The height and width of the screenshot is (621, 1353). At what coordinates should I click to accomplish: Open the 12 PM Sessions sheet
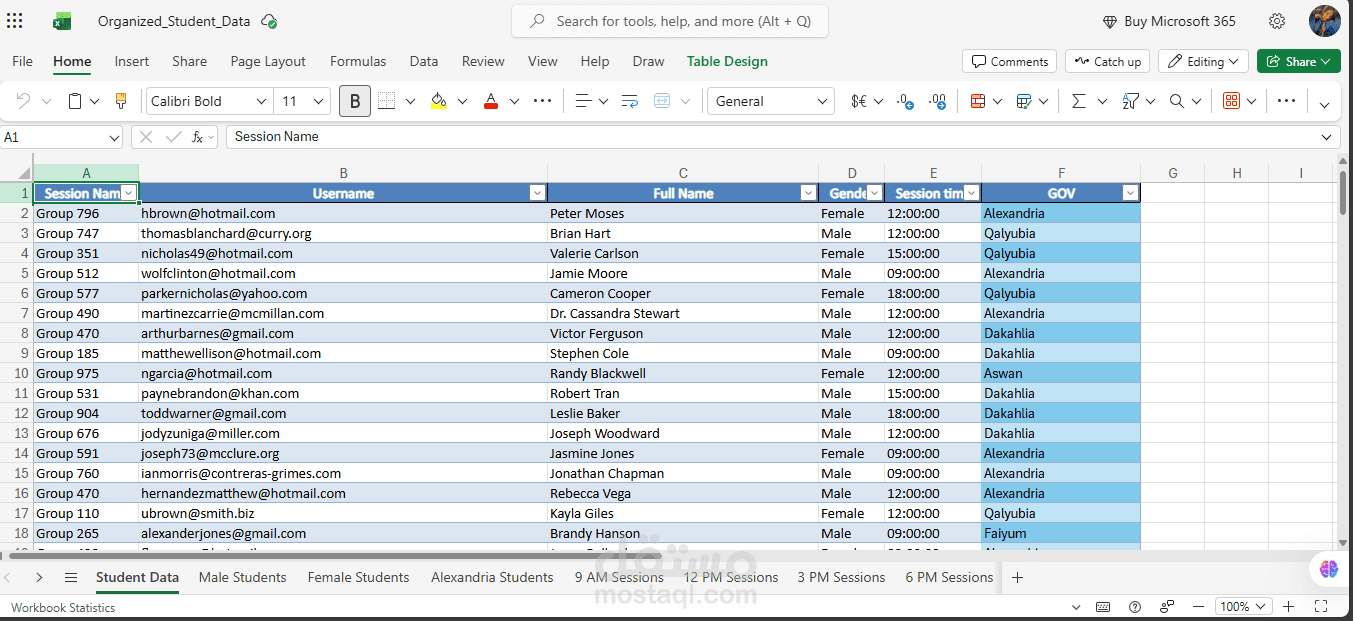click(731, 577)
